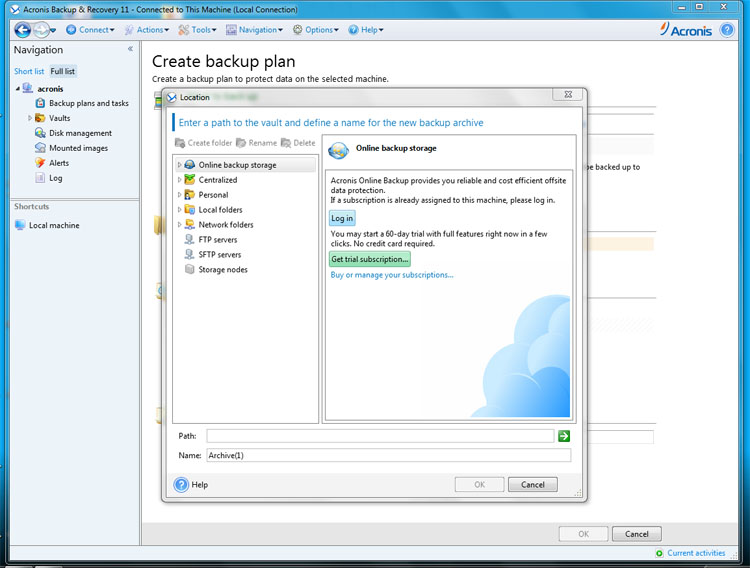
Task: Click Get trial subscription button
Action: (370, 259)
